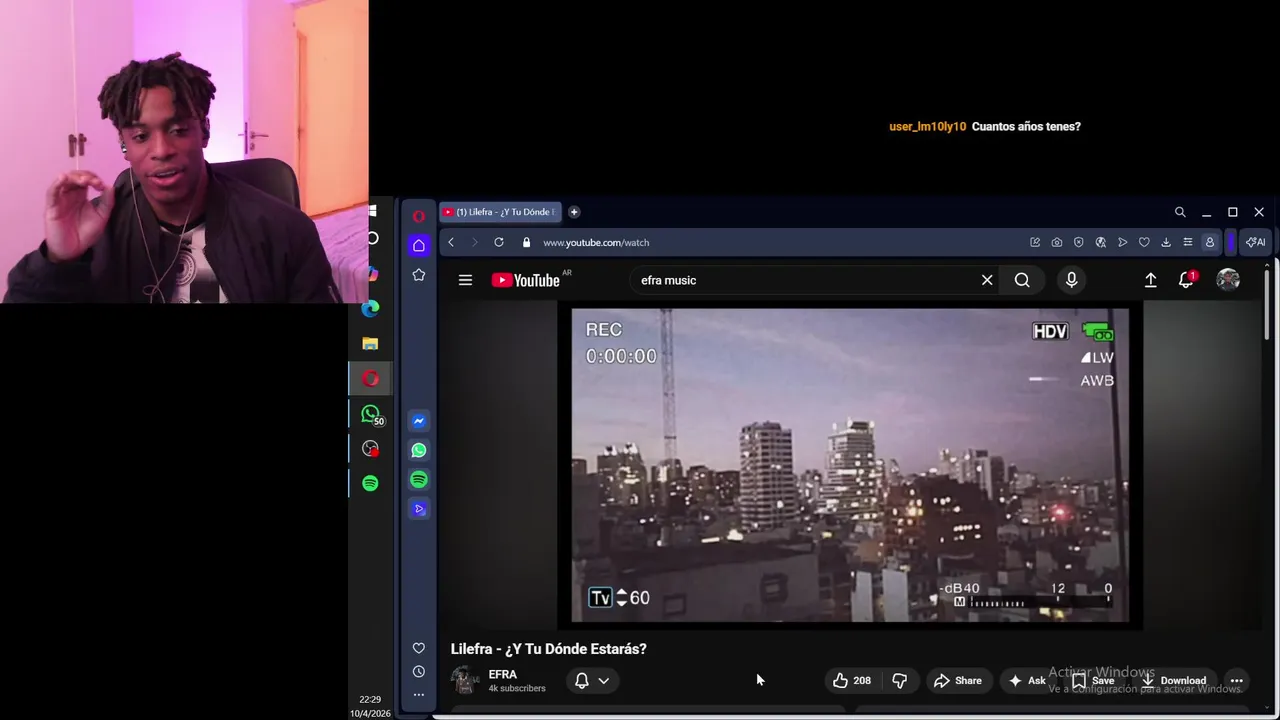Clear the YouTube search text
The height and width of the screenshot is (720, 1280).
pyautogui.click(x=987, y=280)
